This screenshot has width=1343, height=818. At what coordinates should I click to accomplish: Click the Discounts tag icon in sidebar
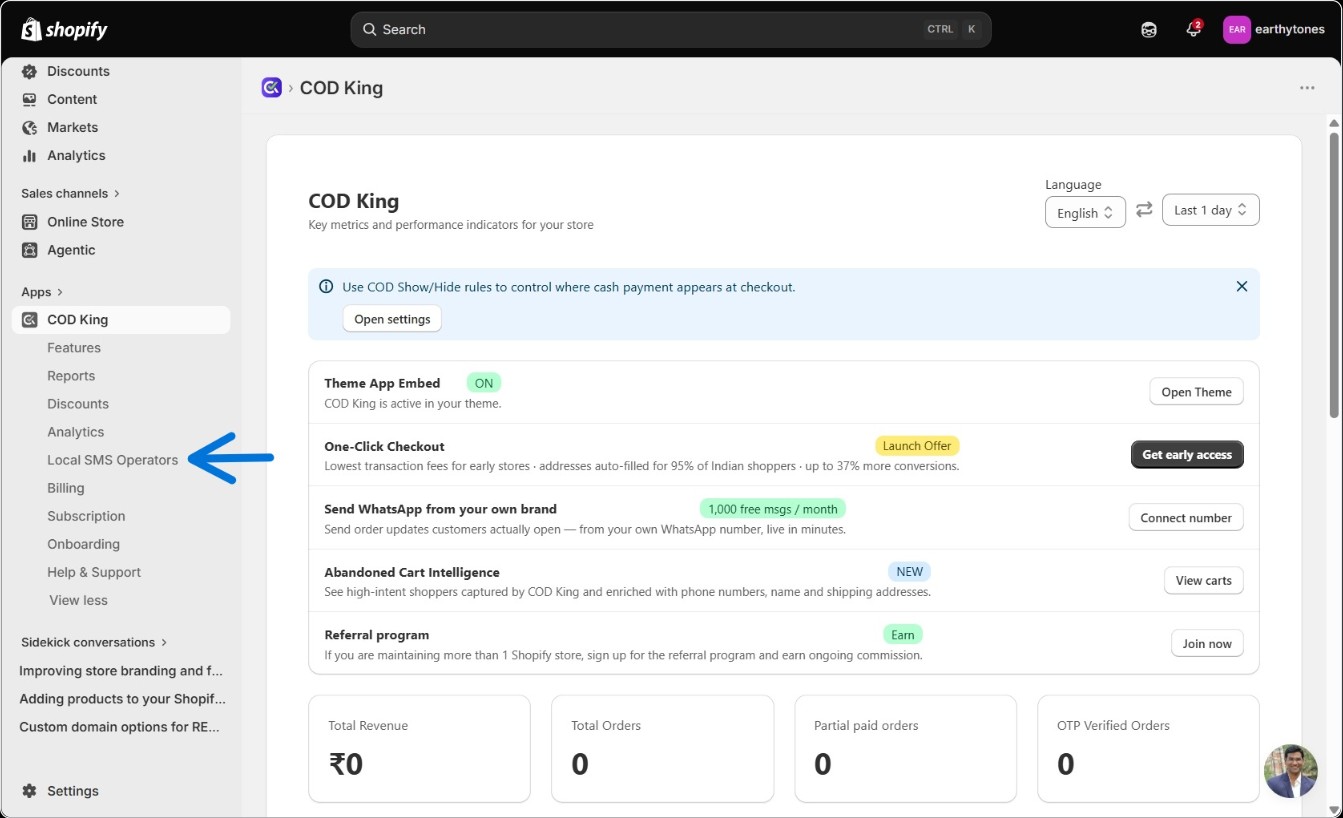click(29, 71)
